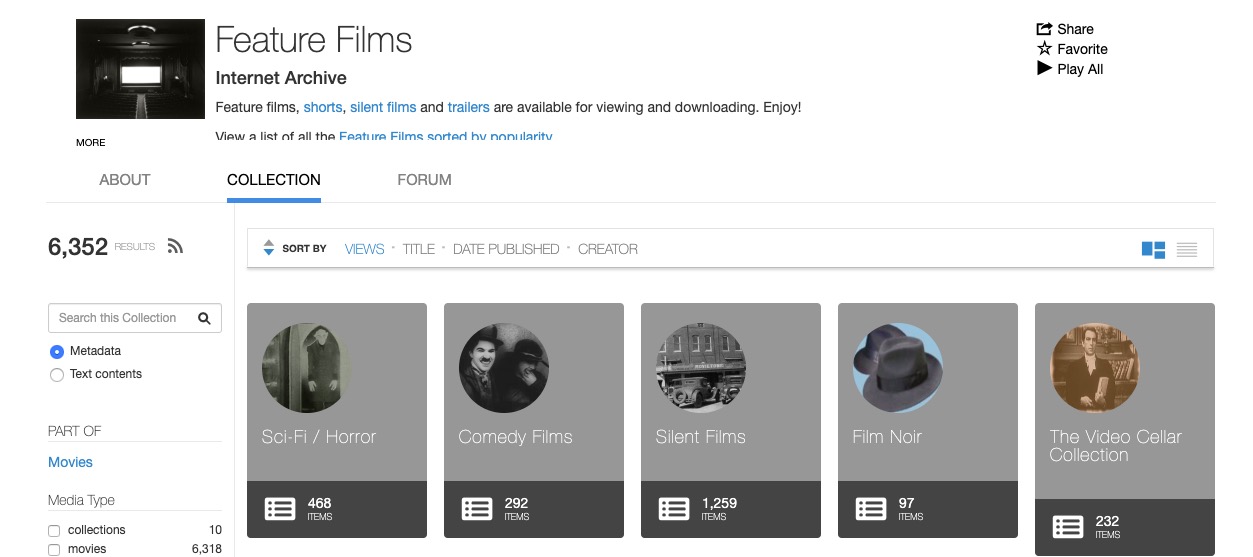Image resolution: width=1253 pixels, height=557 pixels.
Task: Select the Text contents radio button
Action: click(56, 374)
